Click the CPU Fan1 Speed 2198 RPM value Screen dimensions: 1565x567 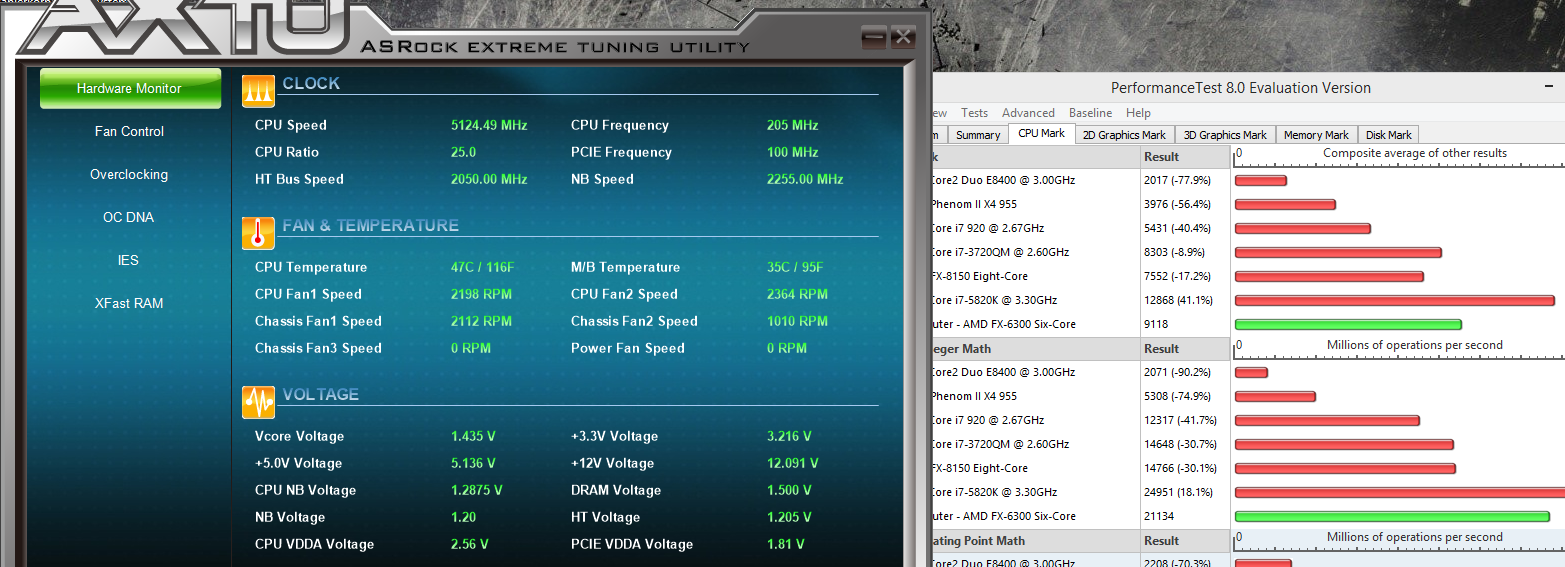(481, 294)
